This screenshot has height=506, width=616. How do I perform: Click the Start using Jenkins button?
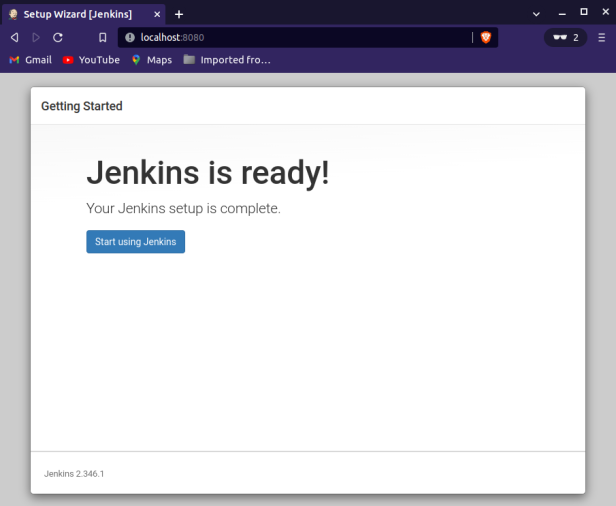[136, 242]
